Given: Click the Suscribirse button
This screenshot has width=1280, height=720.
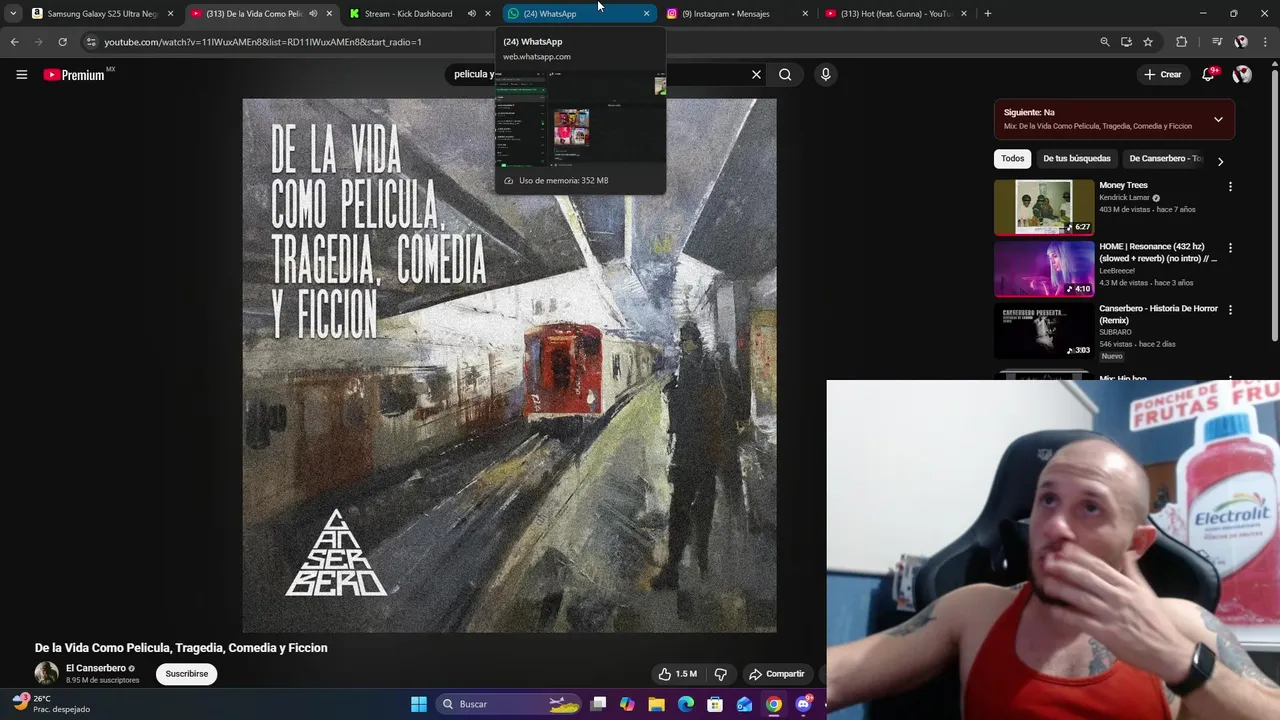Looking at the screenshot, I should [x=187, y=674].
